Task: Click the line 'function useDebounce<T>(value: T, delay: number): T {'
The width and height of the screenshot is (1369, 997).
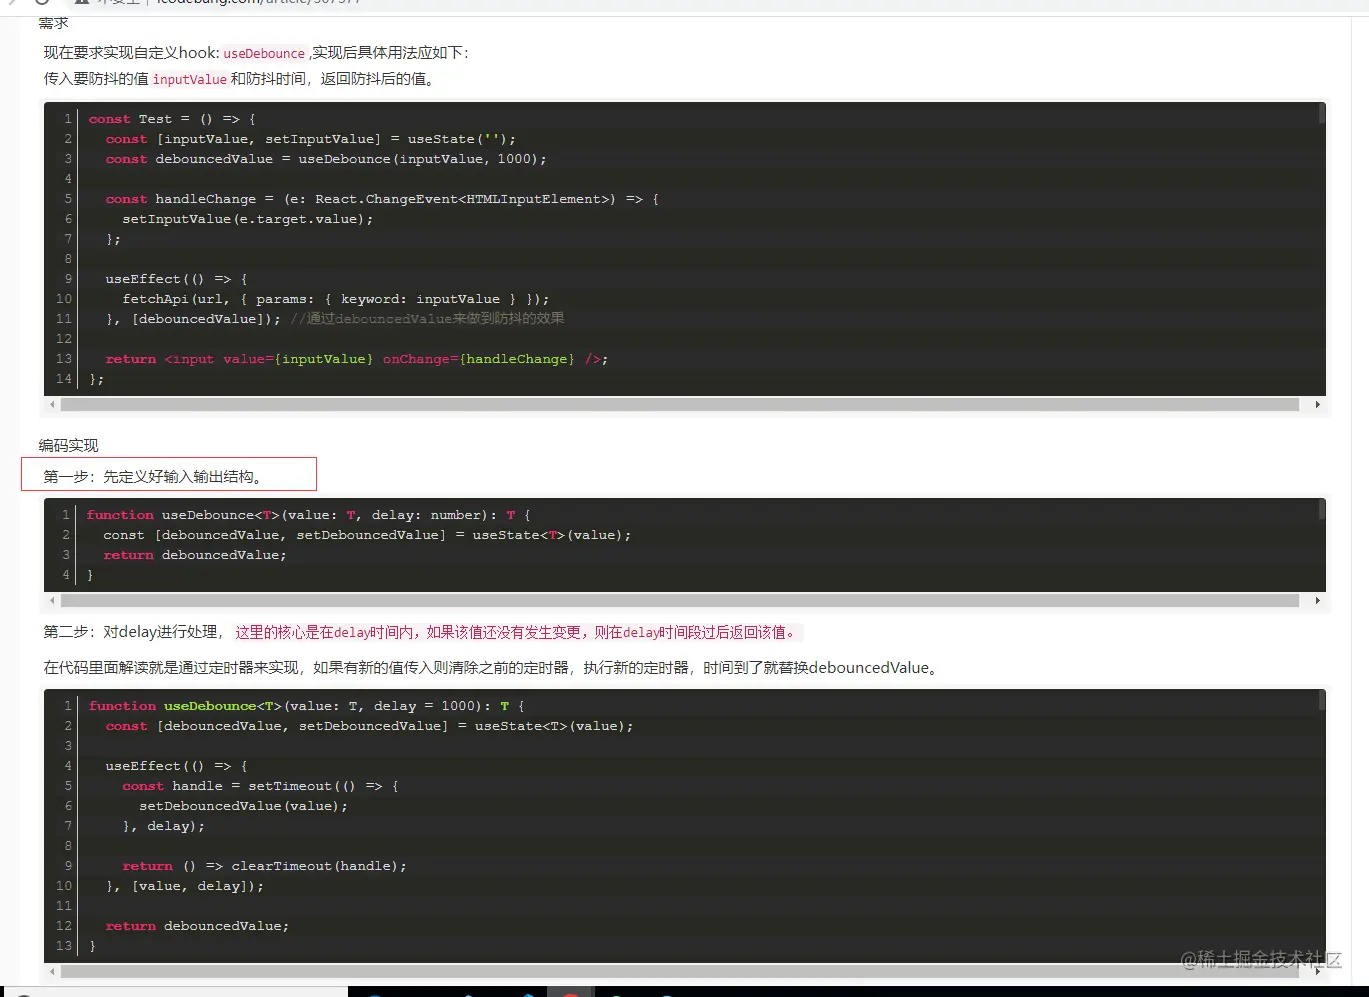Action: [x=309, y=515]
